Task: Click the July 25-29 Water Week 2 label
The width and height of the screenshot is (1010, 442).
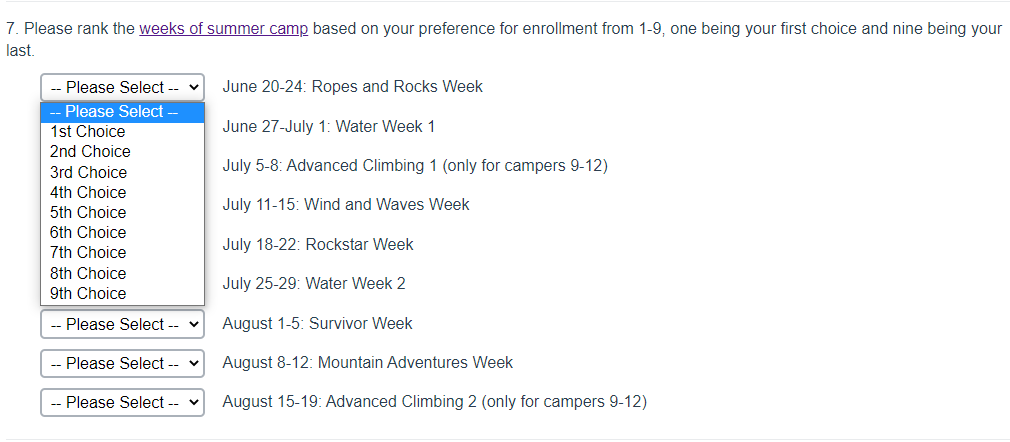Action: [313, 284]
